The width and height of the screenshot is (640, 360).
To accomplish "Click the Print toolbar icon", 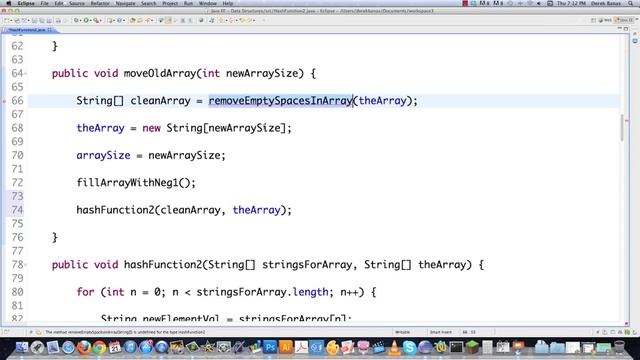I will pos(58,20).
